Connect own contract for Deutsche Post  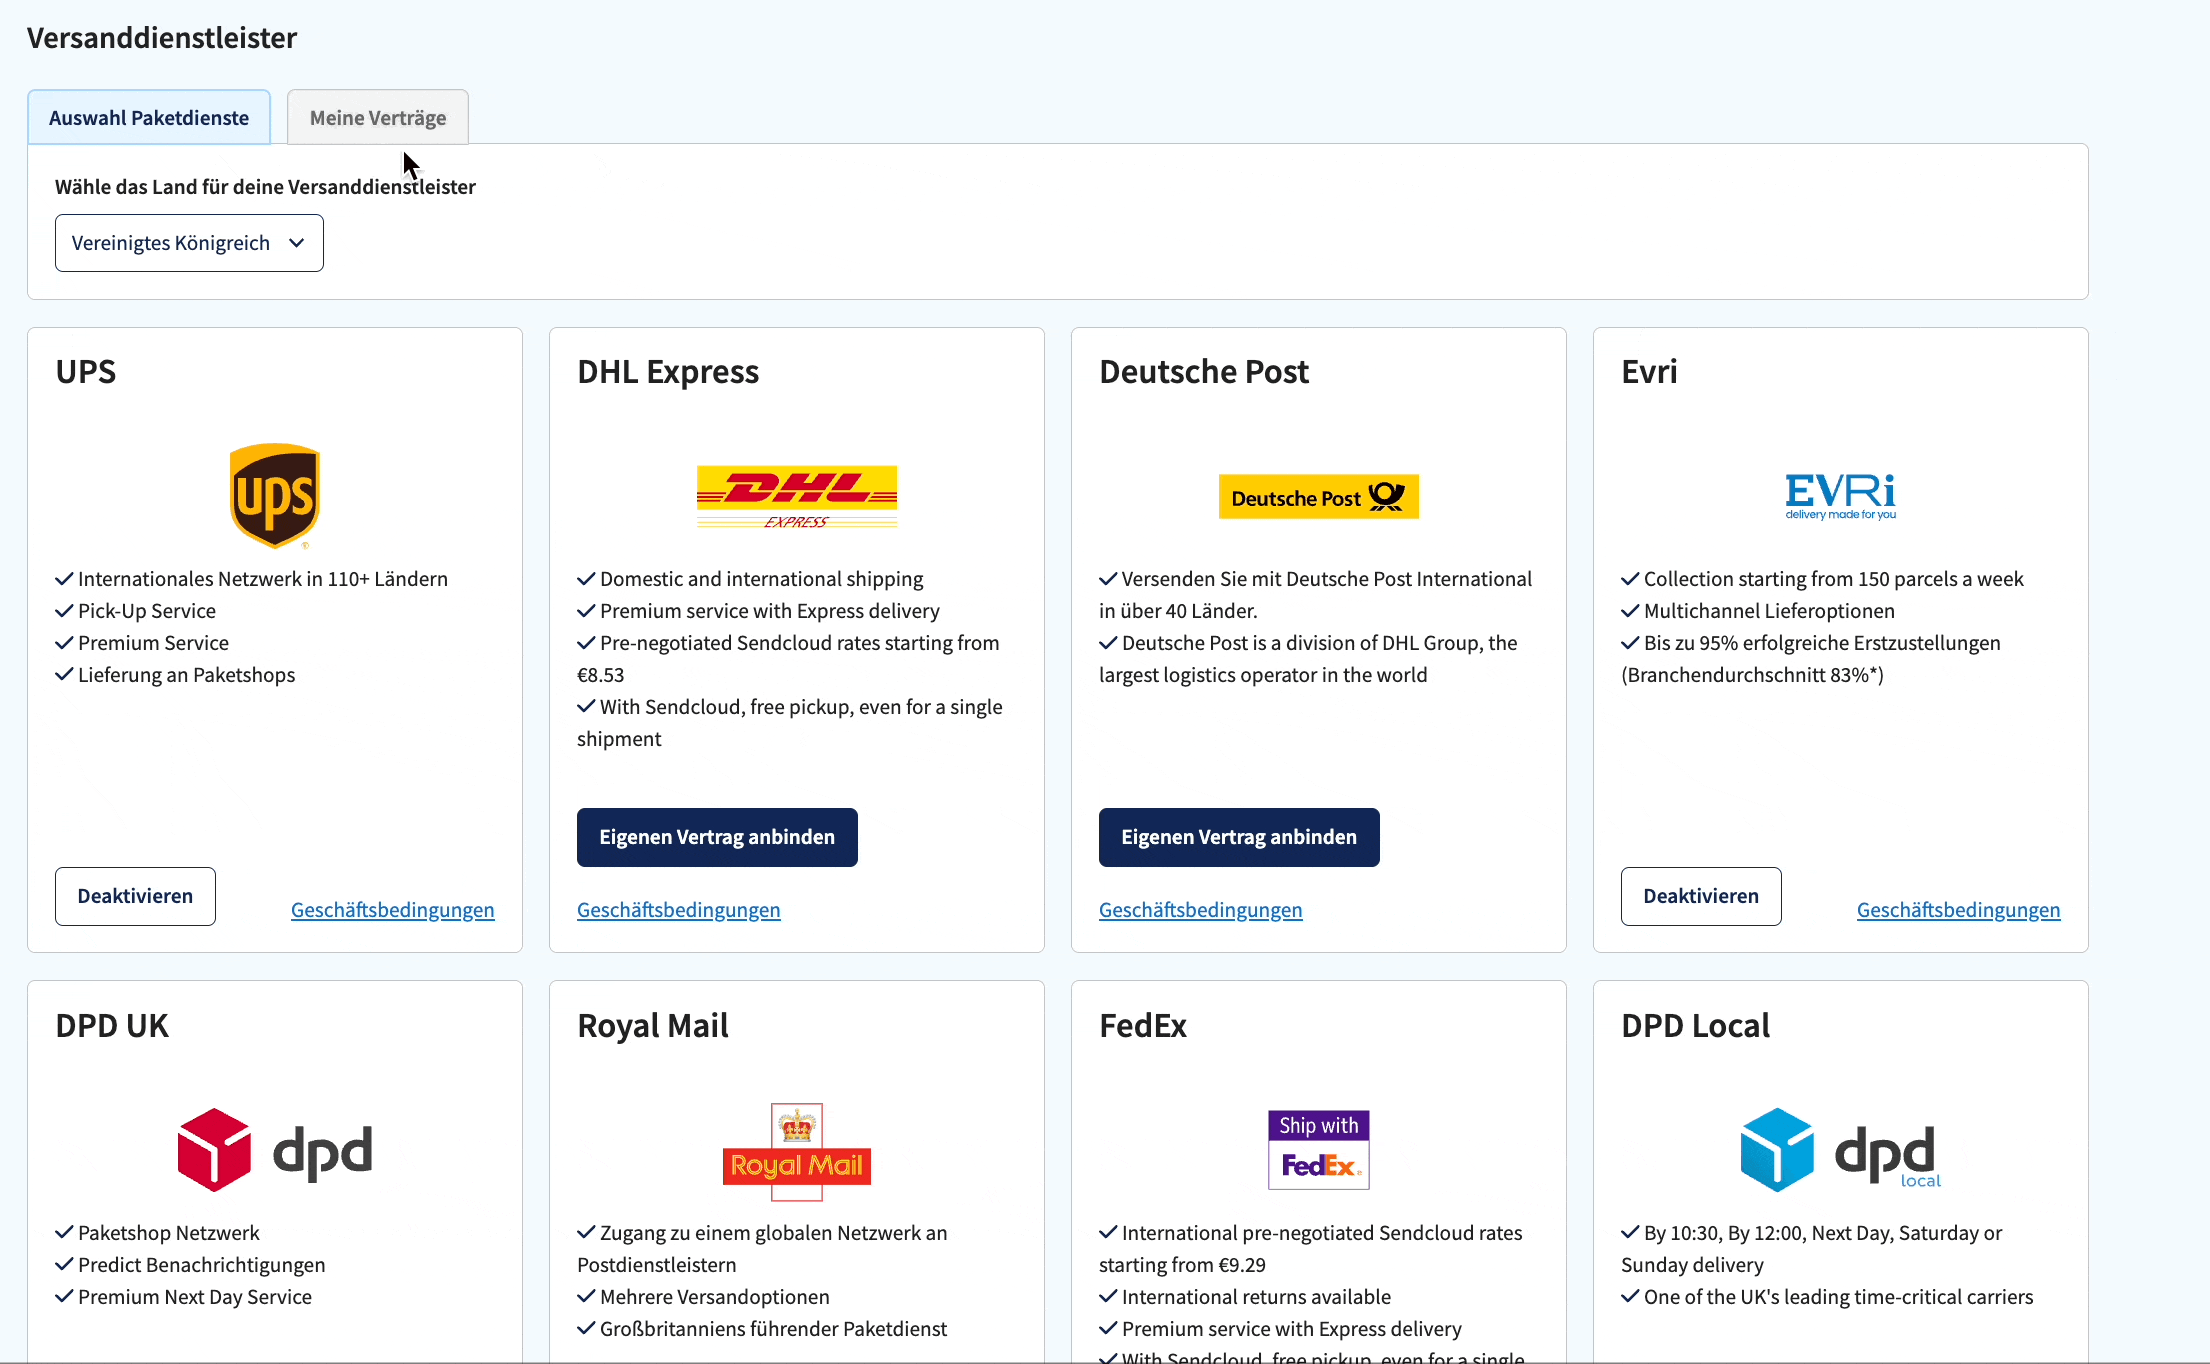[x=1239, y=837]
